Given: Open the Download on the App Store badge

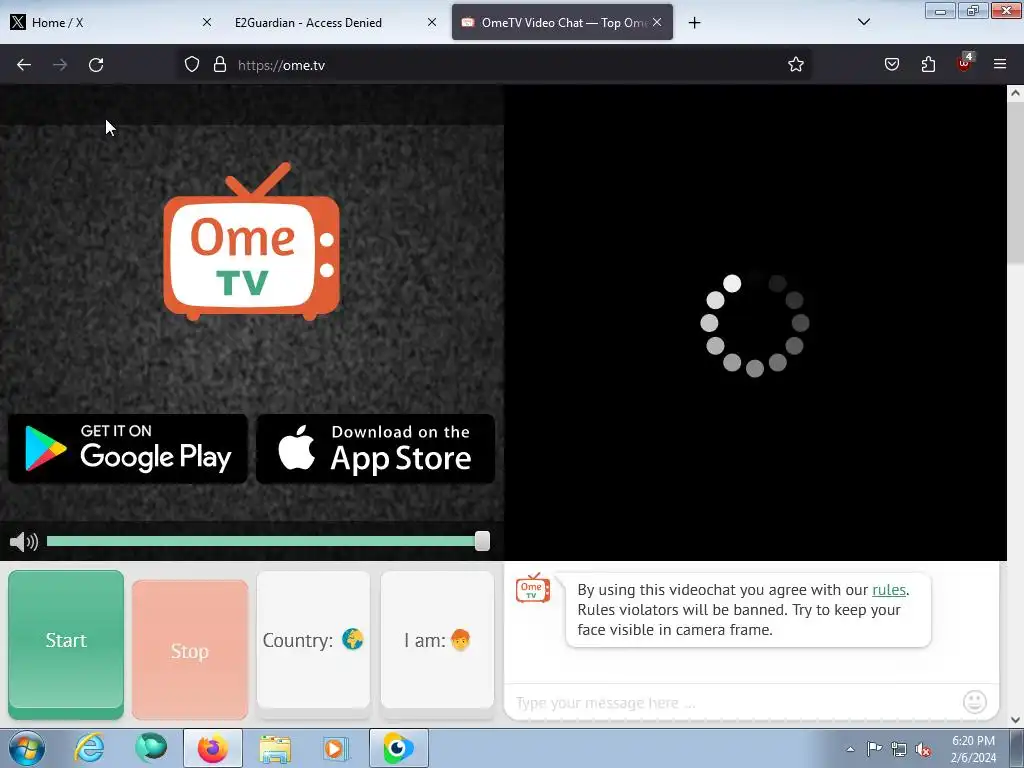Looking at the screenshot, I should pyautogui.click(x=376, y=449).
